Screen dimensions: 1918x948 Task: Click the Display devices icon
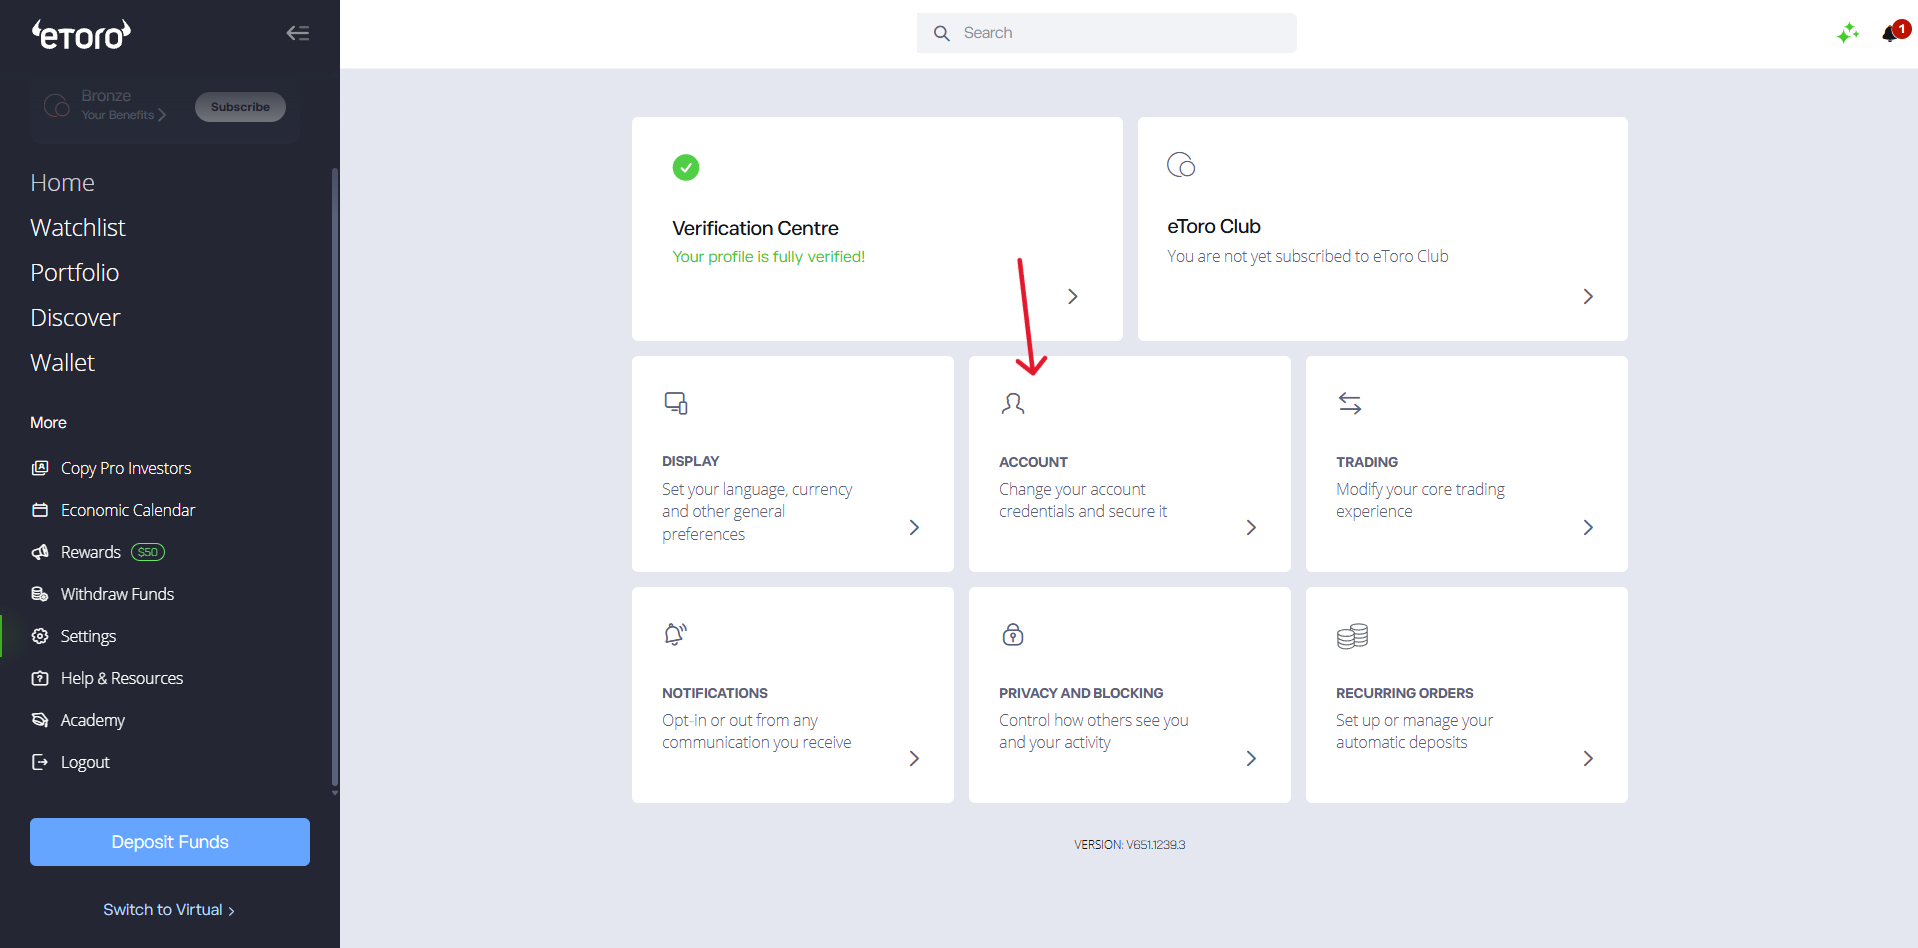676,403
